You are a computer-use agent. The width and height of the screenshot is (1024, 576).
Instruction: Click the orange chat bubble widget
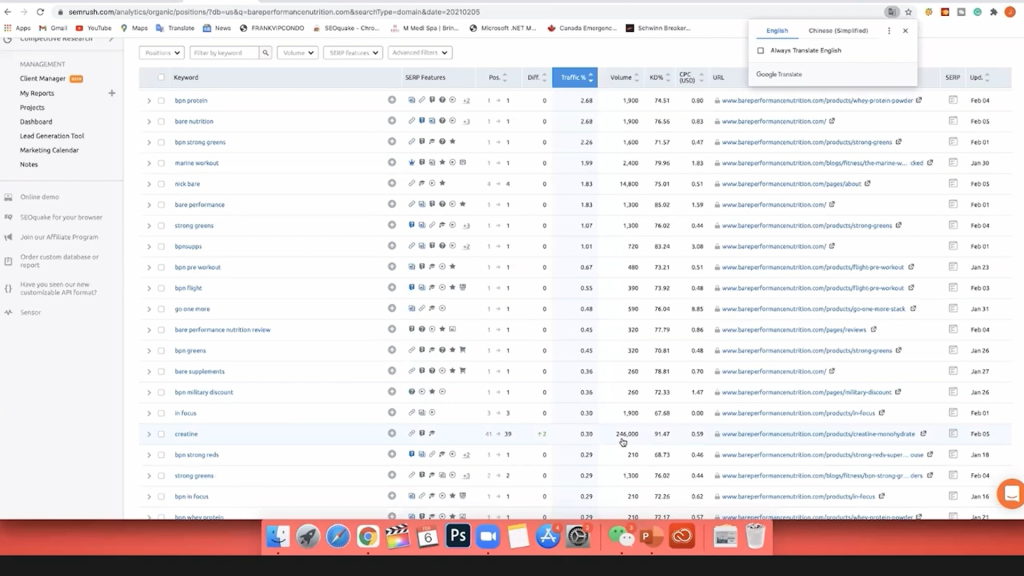[x=1011, y=494]
